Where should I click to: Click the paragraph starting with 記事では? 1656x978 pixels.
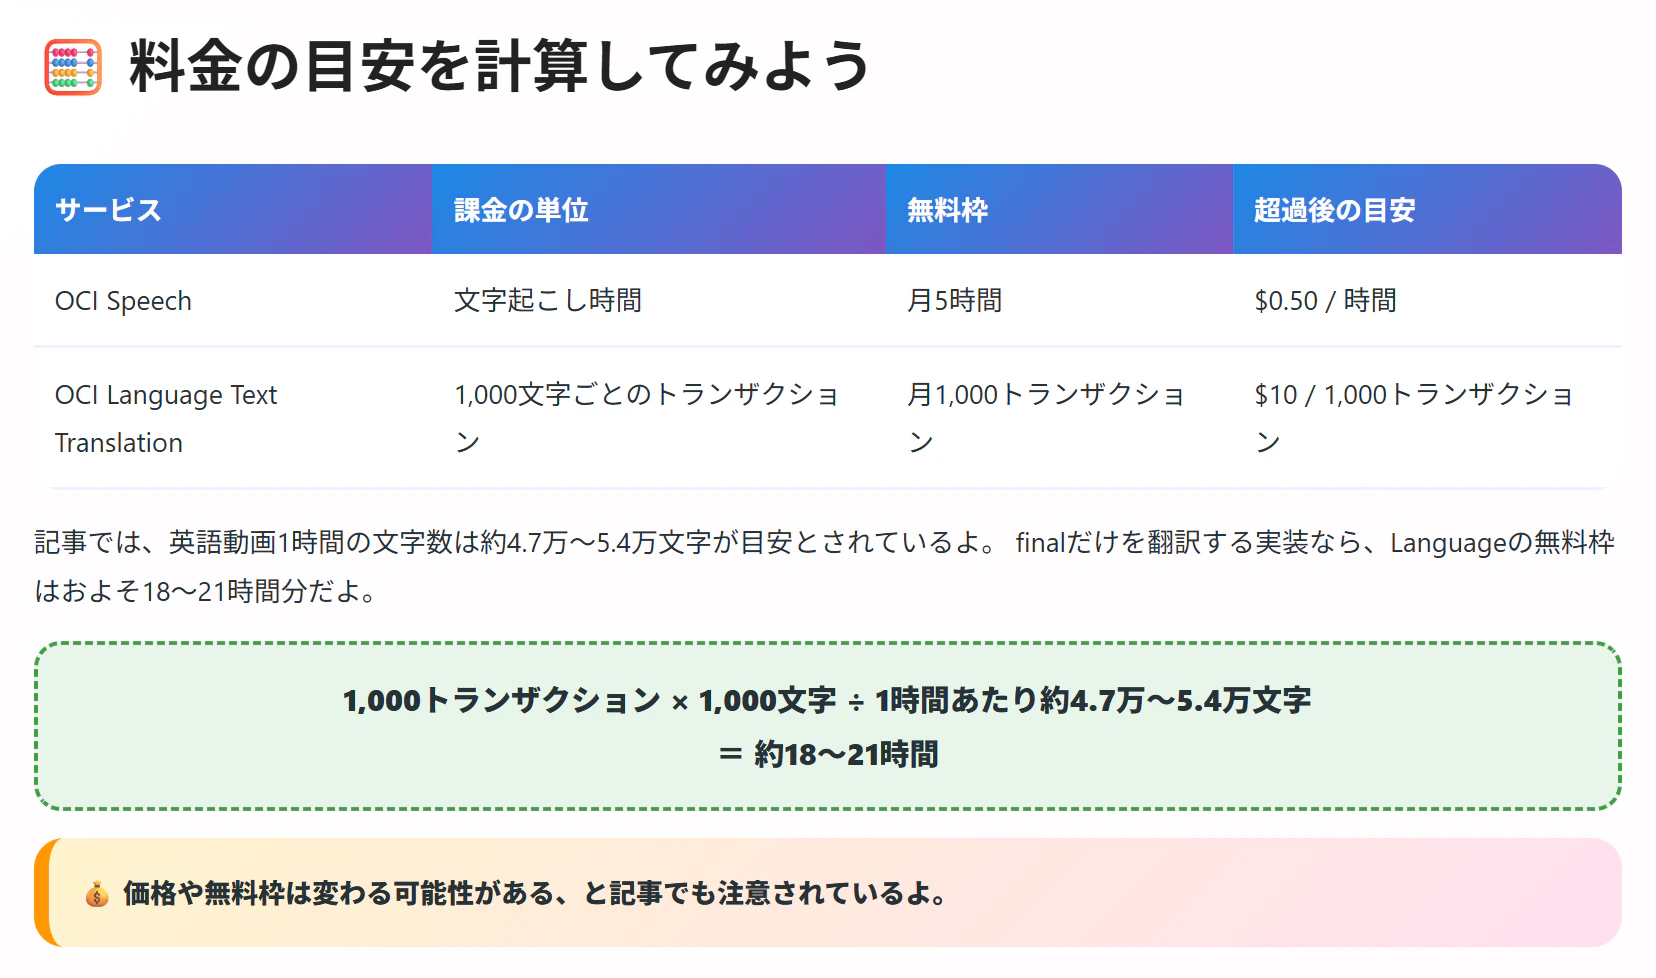825,566
